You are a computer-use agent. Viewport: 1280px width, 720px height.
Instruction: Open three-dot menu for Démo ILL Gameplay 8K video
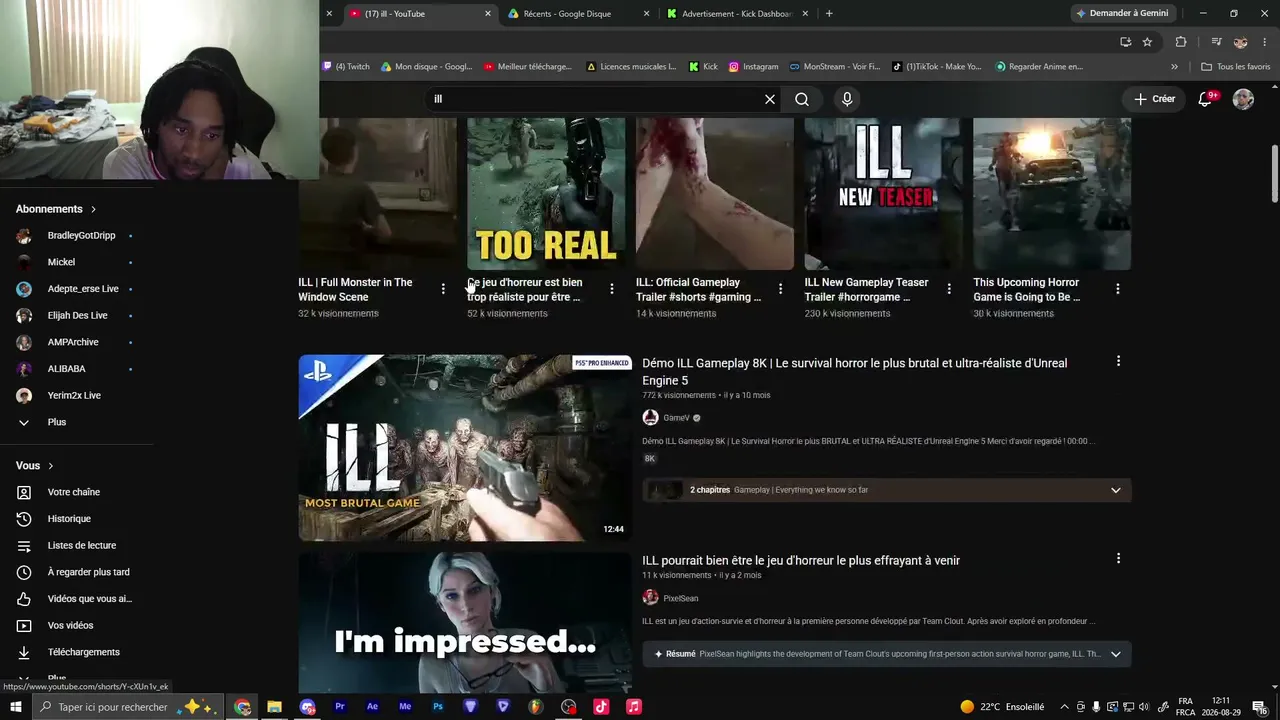click(1118, 361)
